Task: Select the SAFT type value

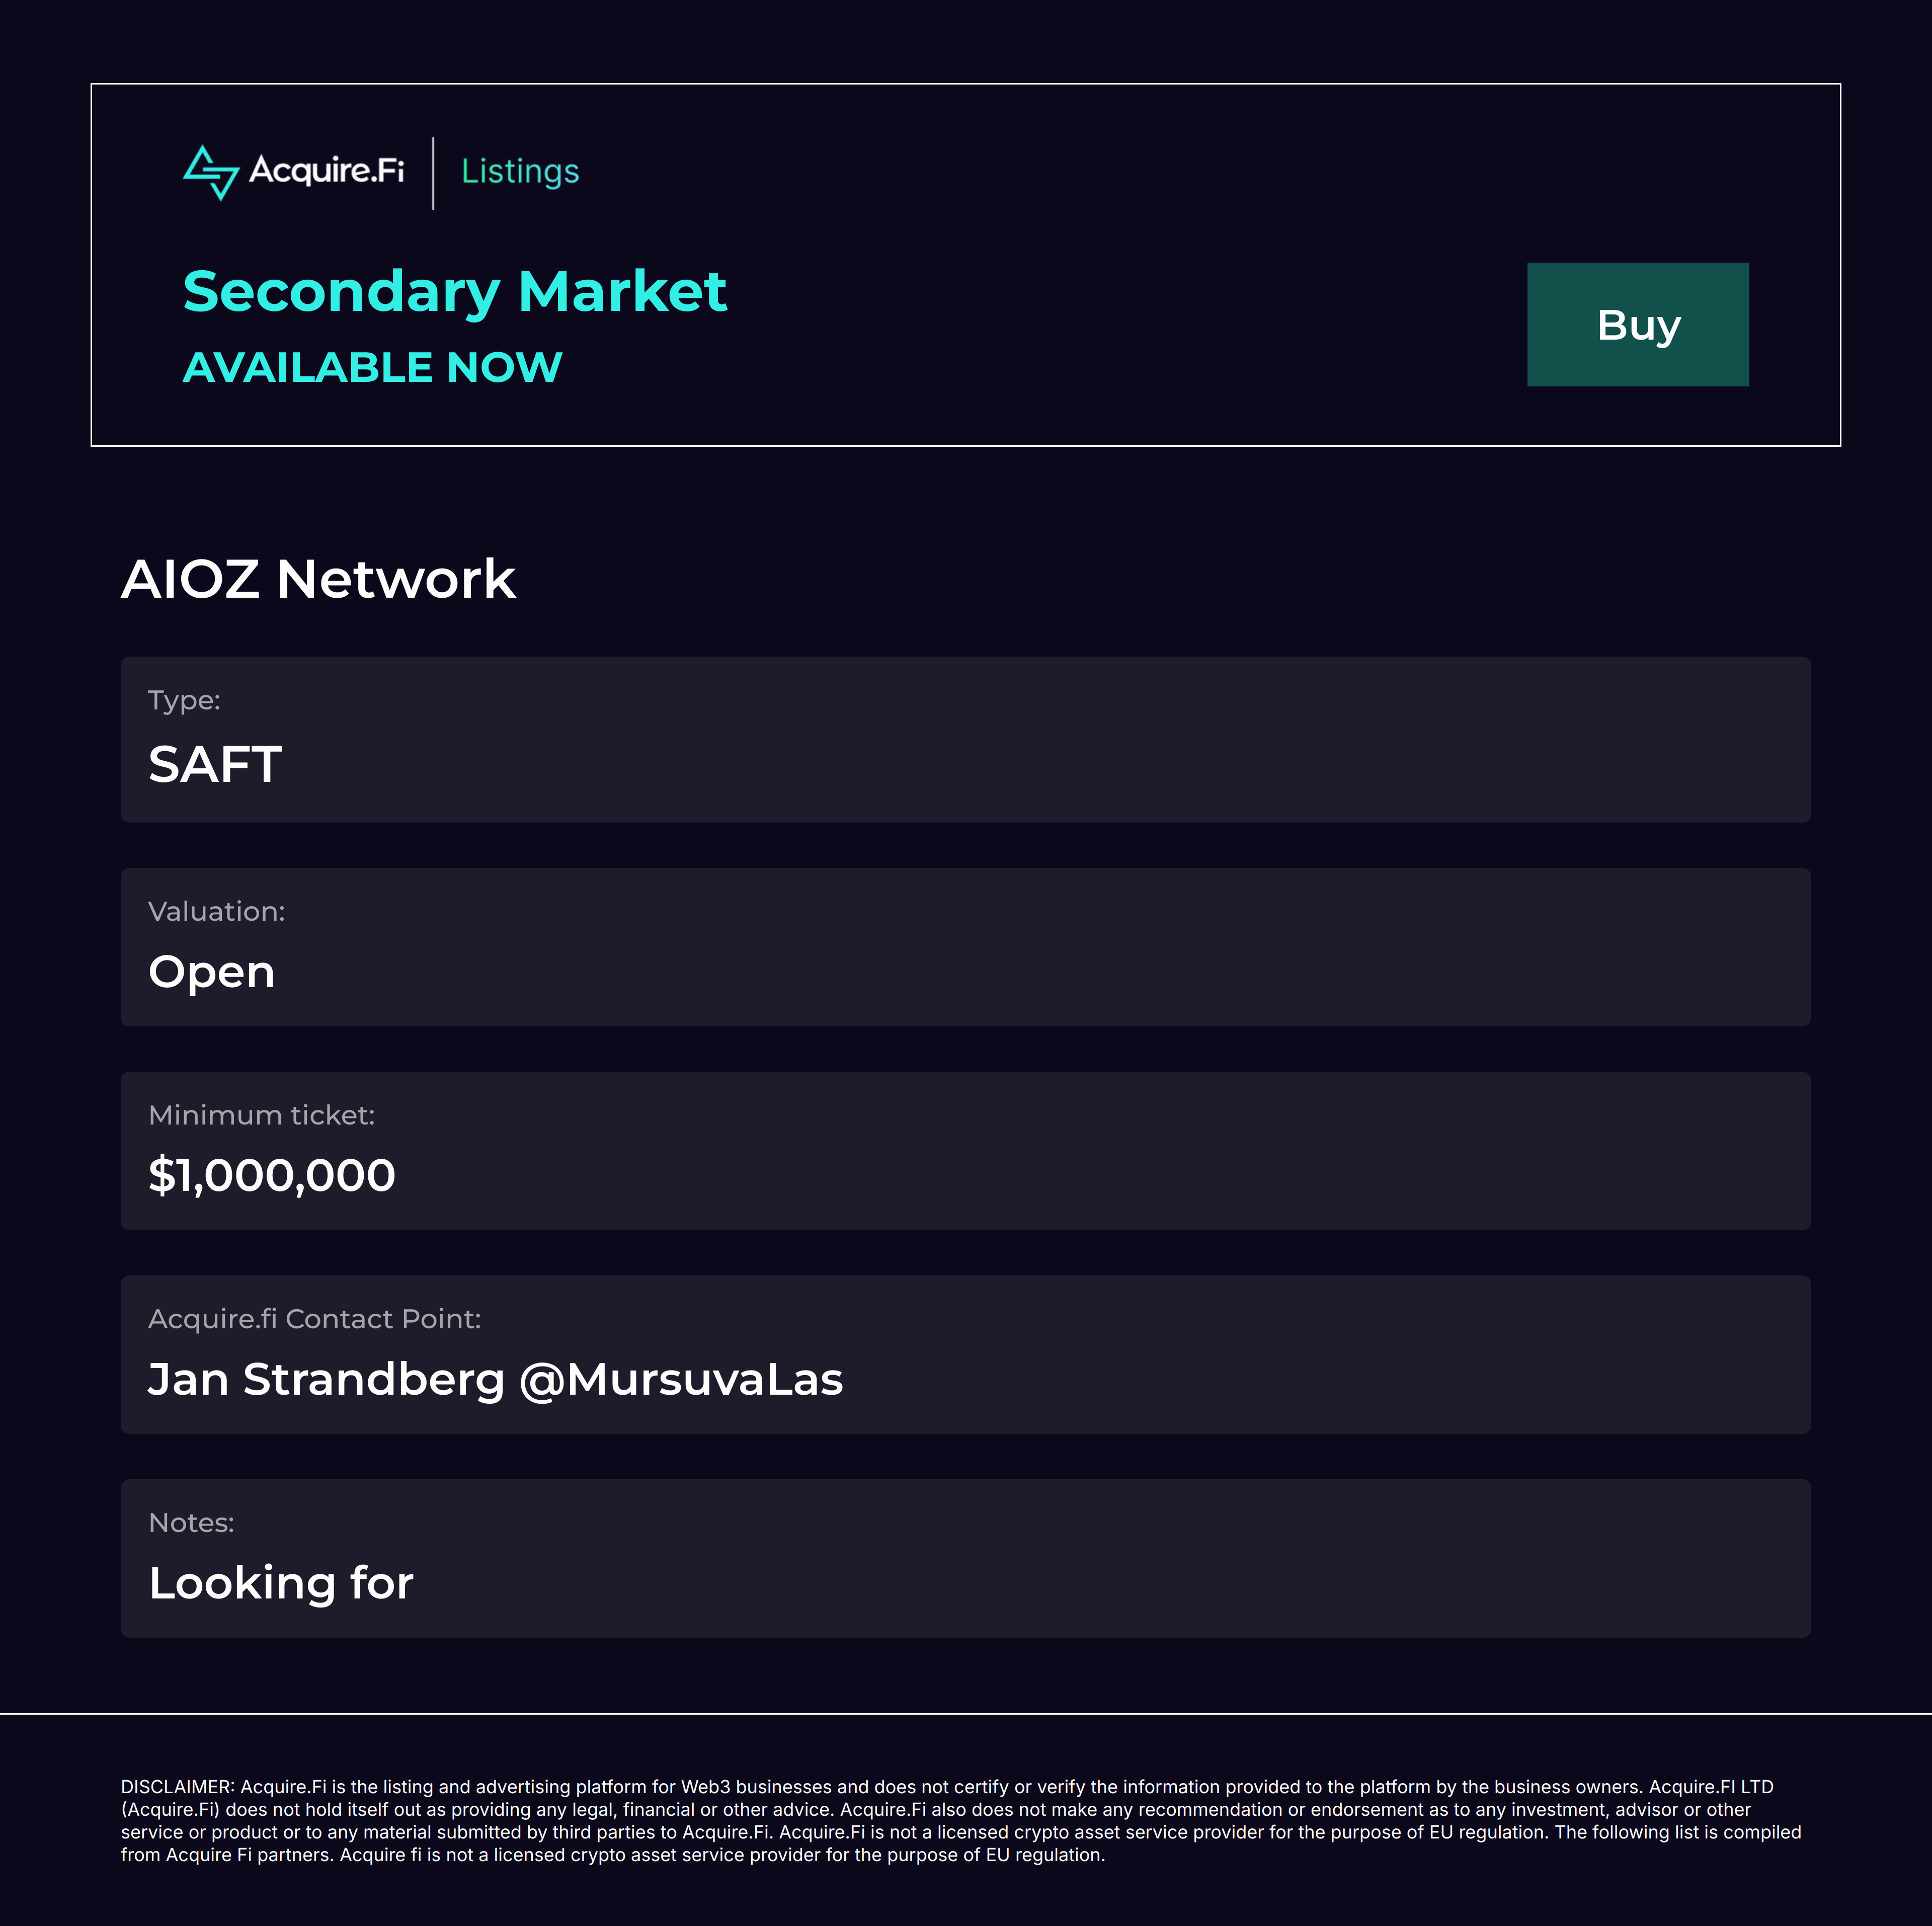Action: click(215, 764)
